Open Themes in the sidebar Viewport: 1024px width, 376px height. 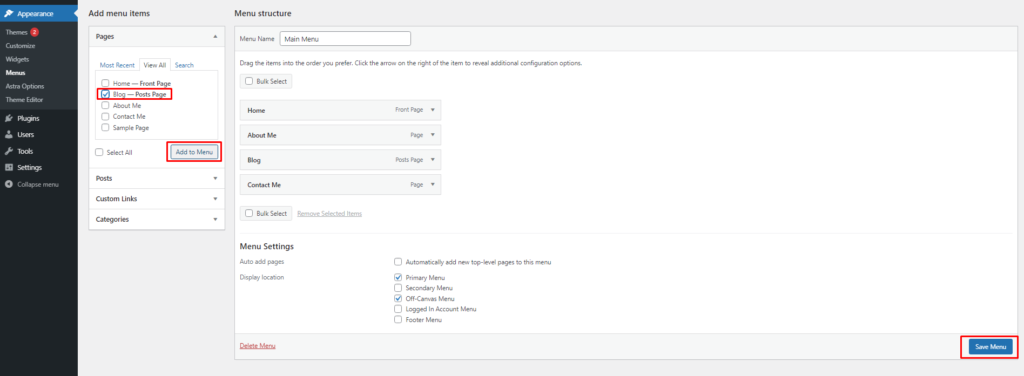pos(16,32)
